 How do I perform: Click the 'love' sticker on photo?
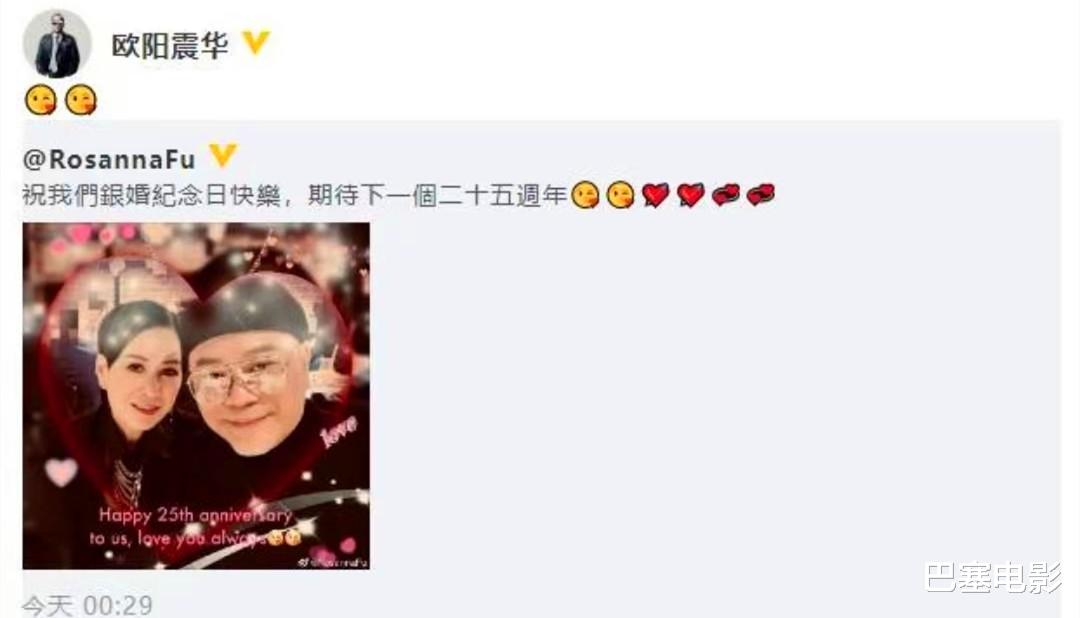[x=340, y=432]
